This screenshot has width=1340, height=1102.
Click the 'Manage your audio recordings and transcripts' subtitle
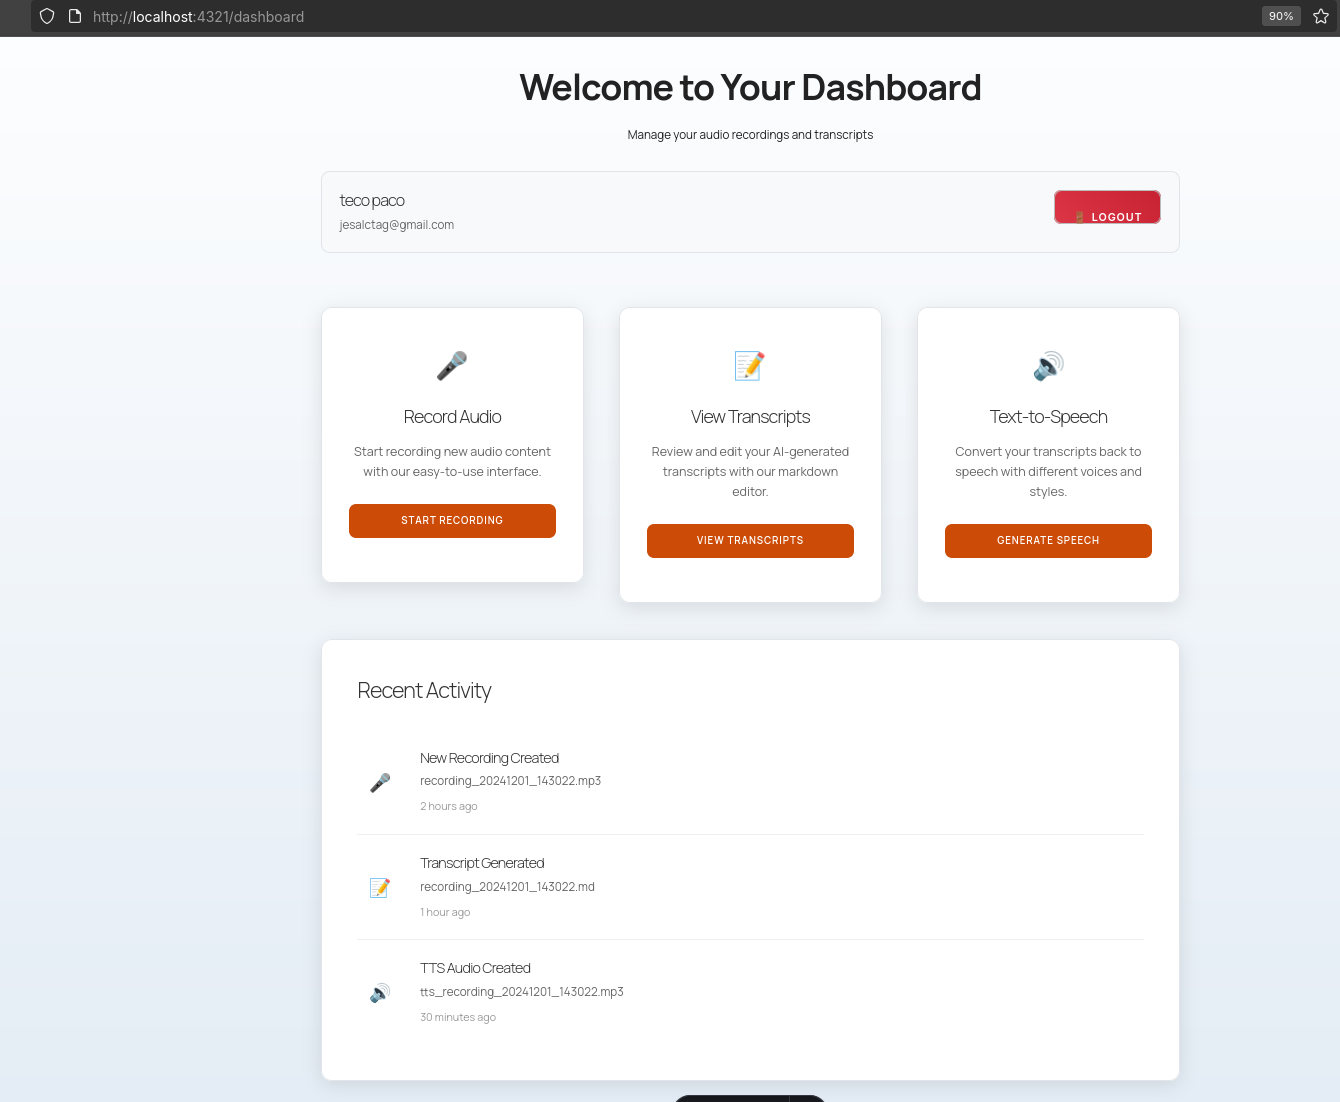750,135
